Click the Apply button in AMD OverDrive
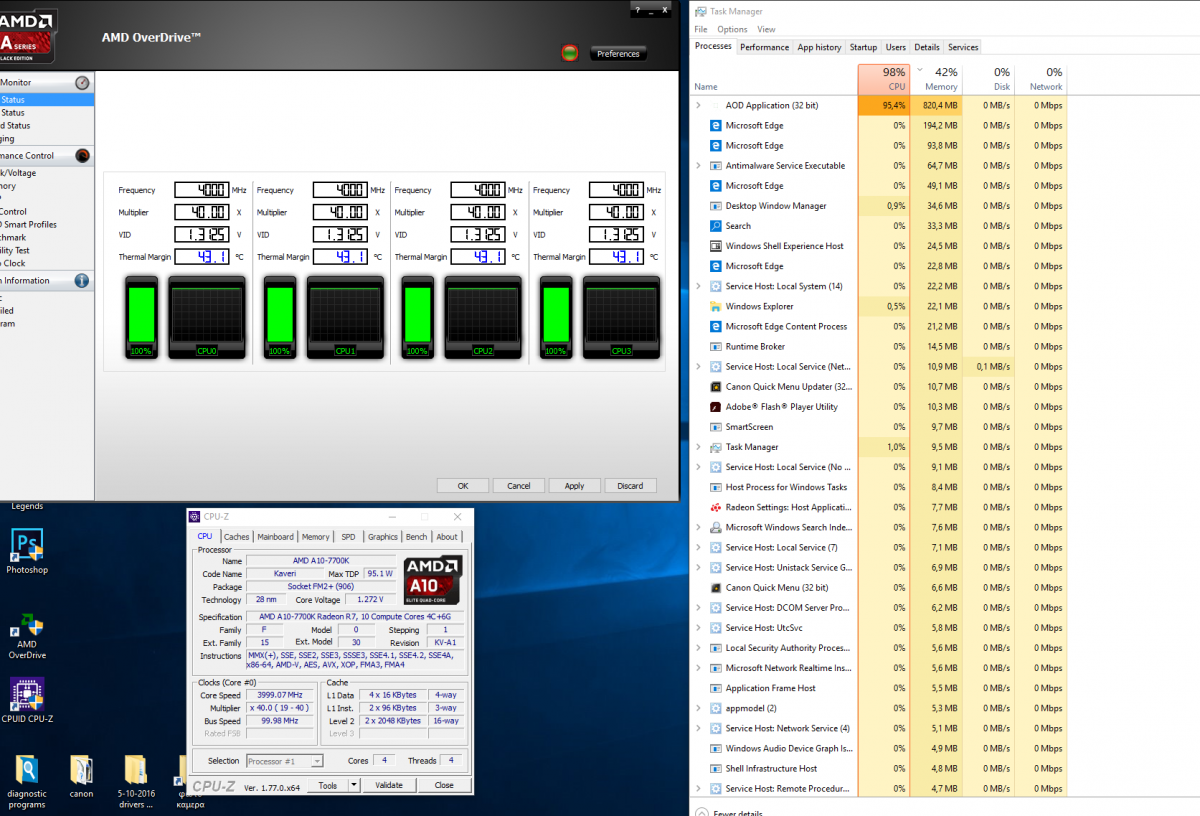 click(x=574, y=486)
